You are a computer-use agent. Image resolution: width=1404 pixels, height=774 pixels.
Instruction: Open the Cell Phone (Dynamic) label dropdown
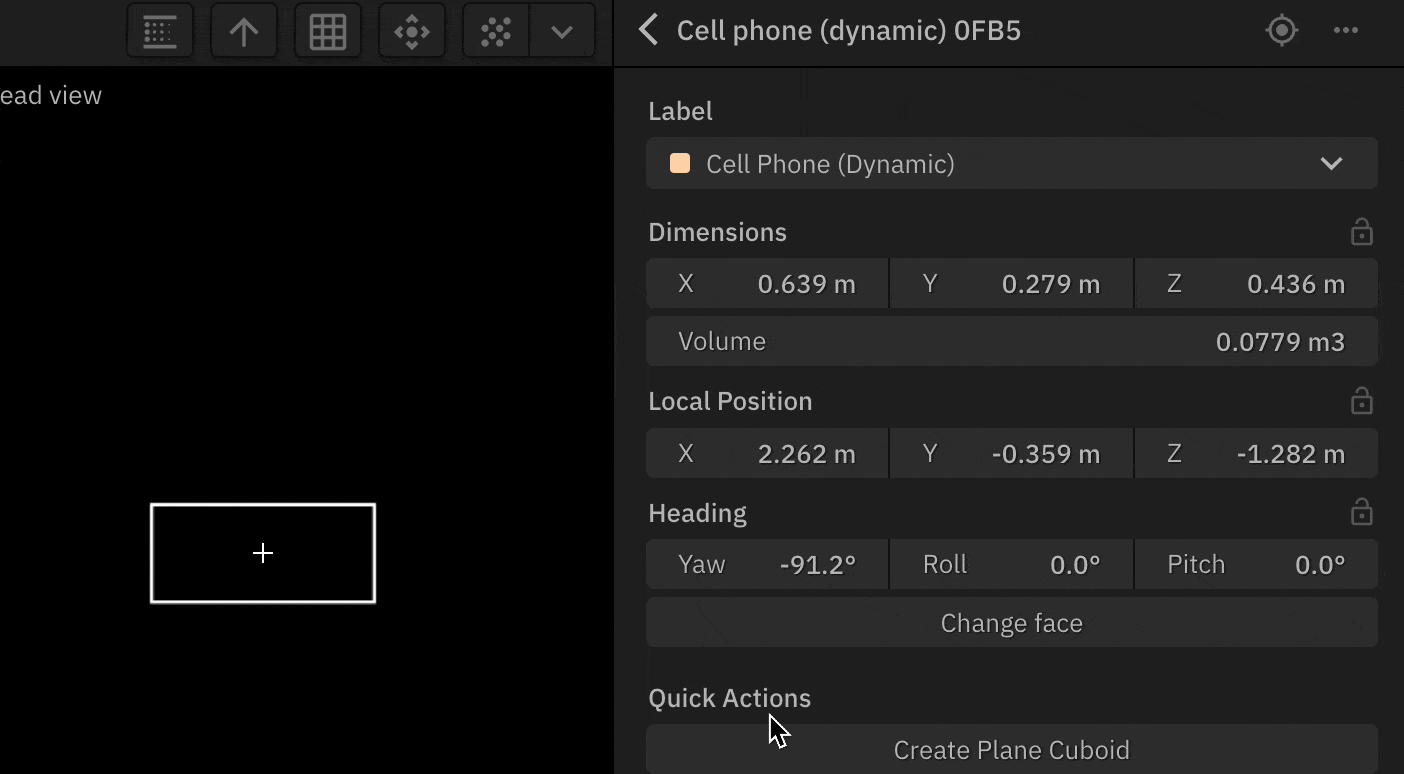[1011, 164]
